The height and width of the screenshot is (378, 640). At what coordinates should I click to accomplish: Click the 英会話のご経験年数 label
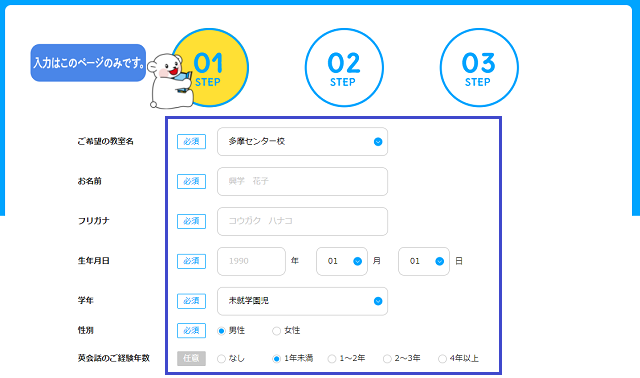click(114, 358)
